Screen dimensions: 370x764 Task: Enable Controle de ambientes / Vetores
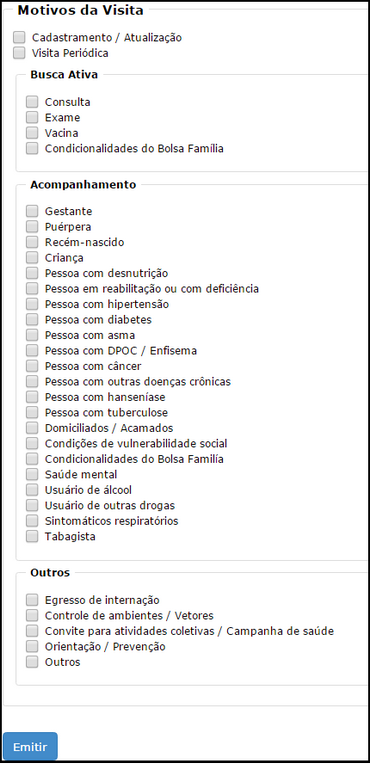pos(32,615)
